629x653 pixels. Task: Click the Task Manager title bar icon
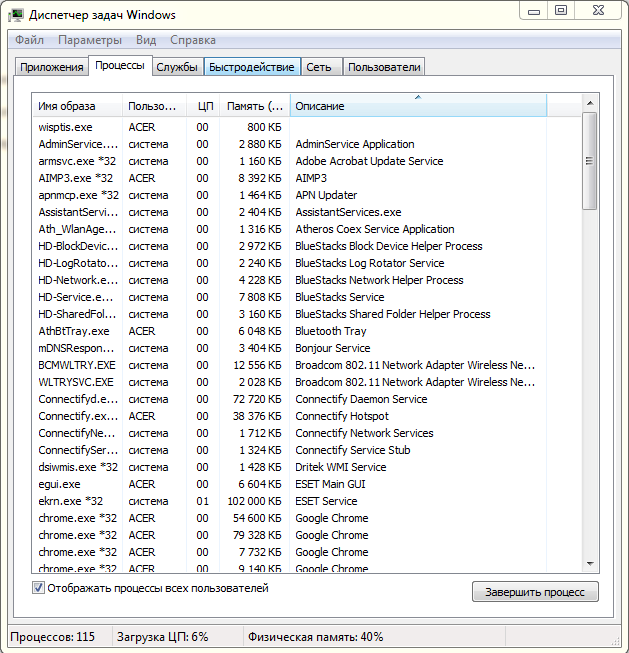pyautogui.click(x=17, y=15)
